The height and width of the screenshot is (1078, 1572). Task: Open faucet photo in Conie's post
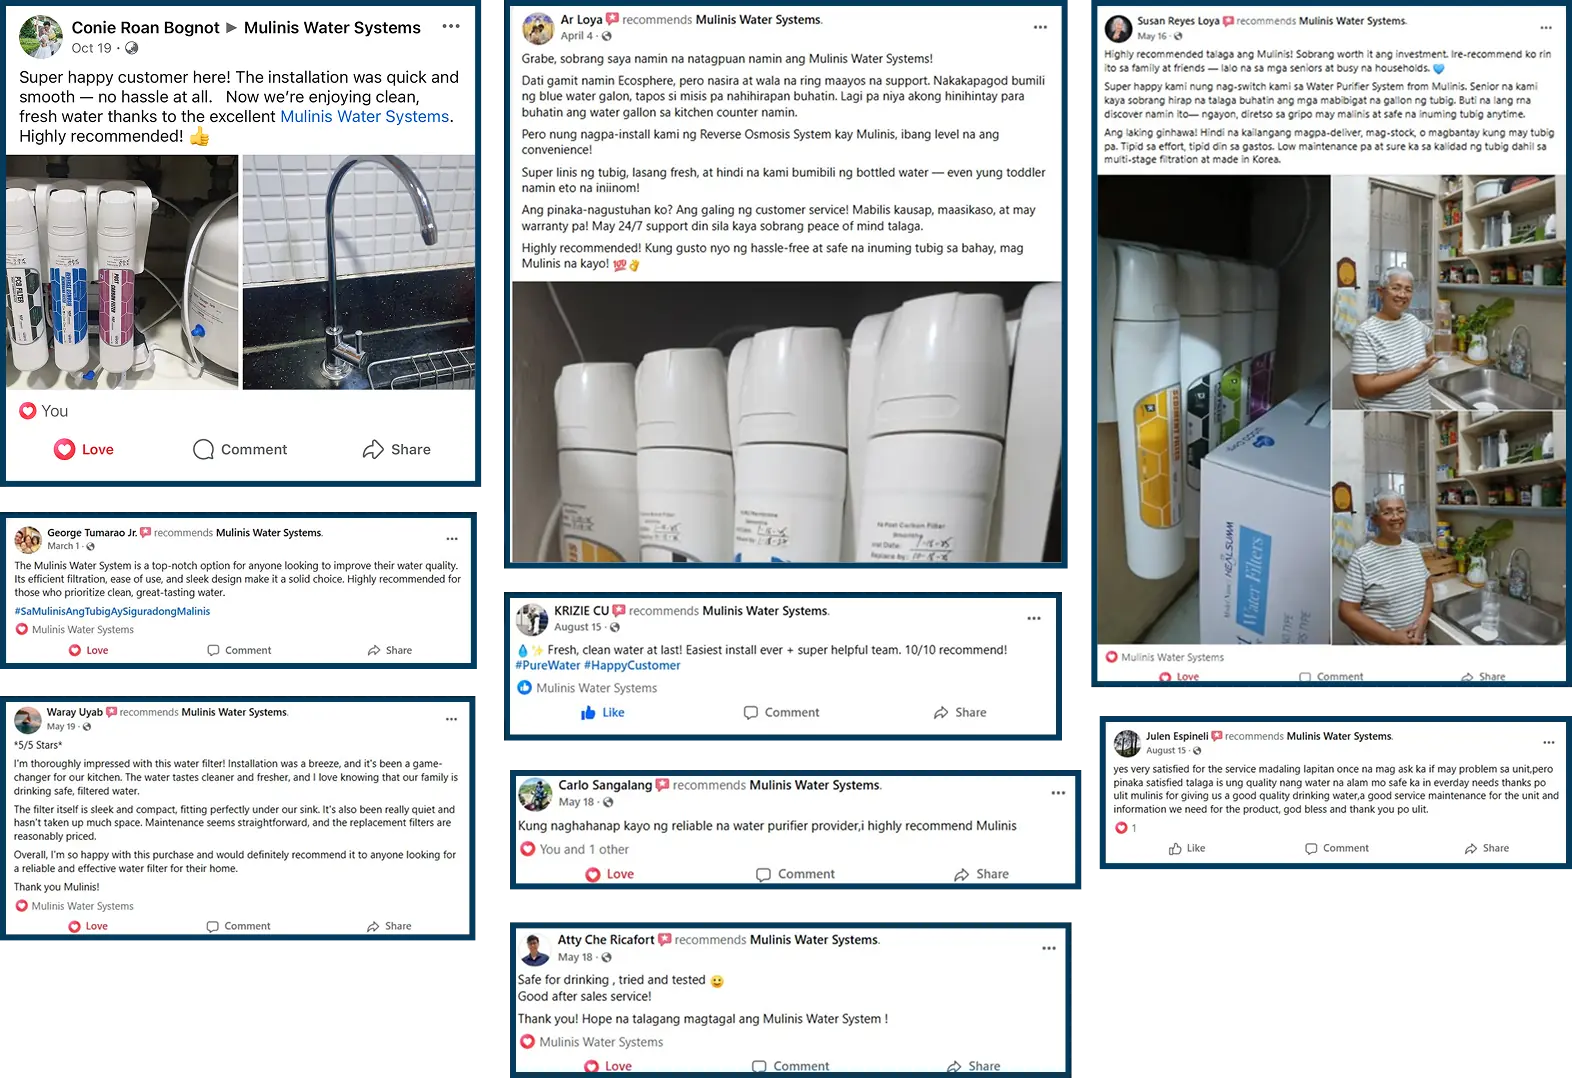359,272
